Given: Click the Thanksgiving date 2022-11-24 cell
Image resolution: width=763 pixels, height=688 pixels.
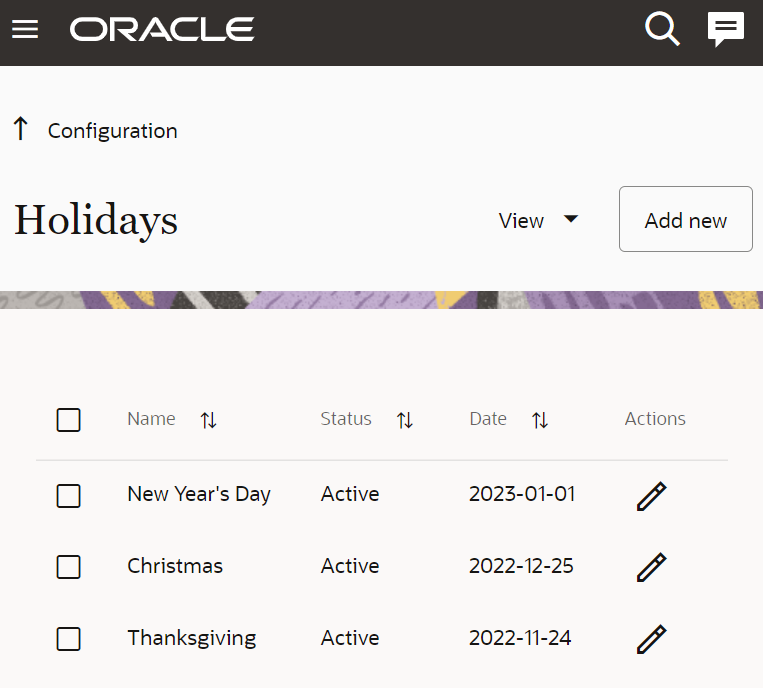Looking at the screenshot, I should point(520,638).
